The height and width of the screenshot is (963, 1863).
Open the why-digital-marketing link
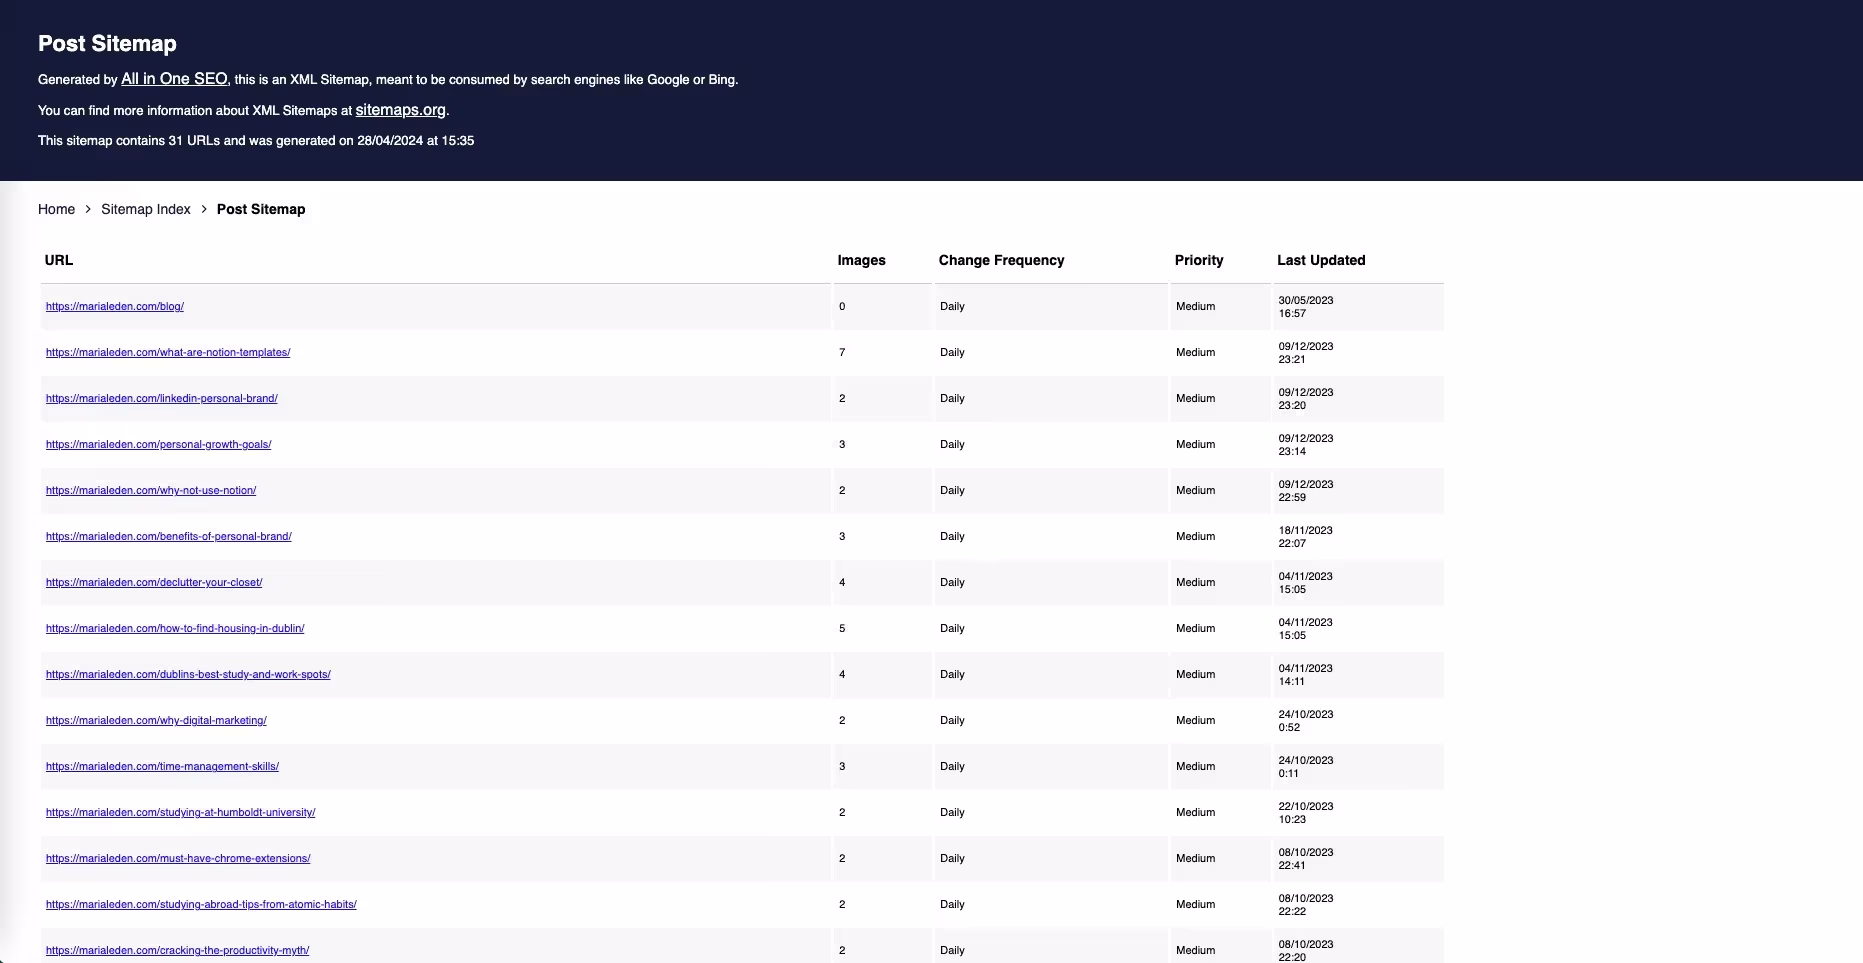[x=156, y=720]
